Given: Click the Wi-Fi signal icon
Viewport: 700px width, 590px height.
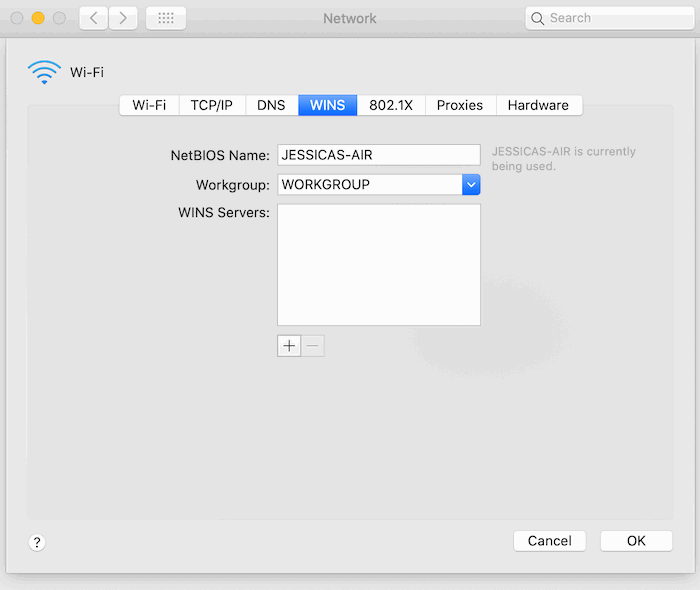Looking at the screenshot, I should click(44, 72).
